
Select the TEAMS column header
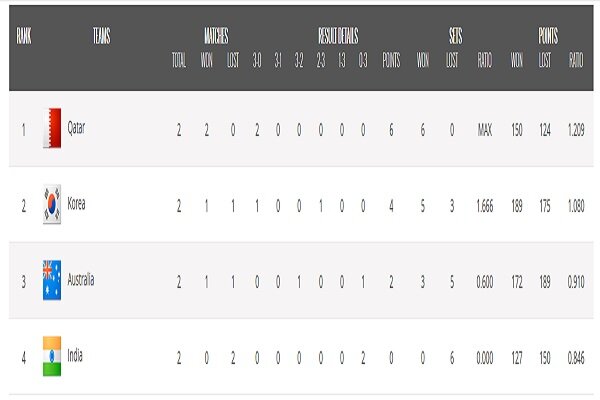pyautogui.click(x=102, y=36)
